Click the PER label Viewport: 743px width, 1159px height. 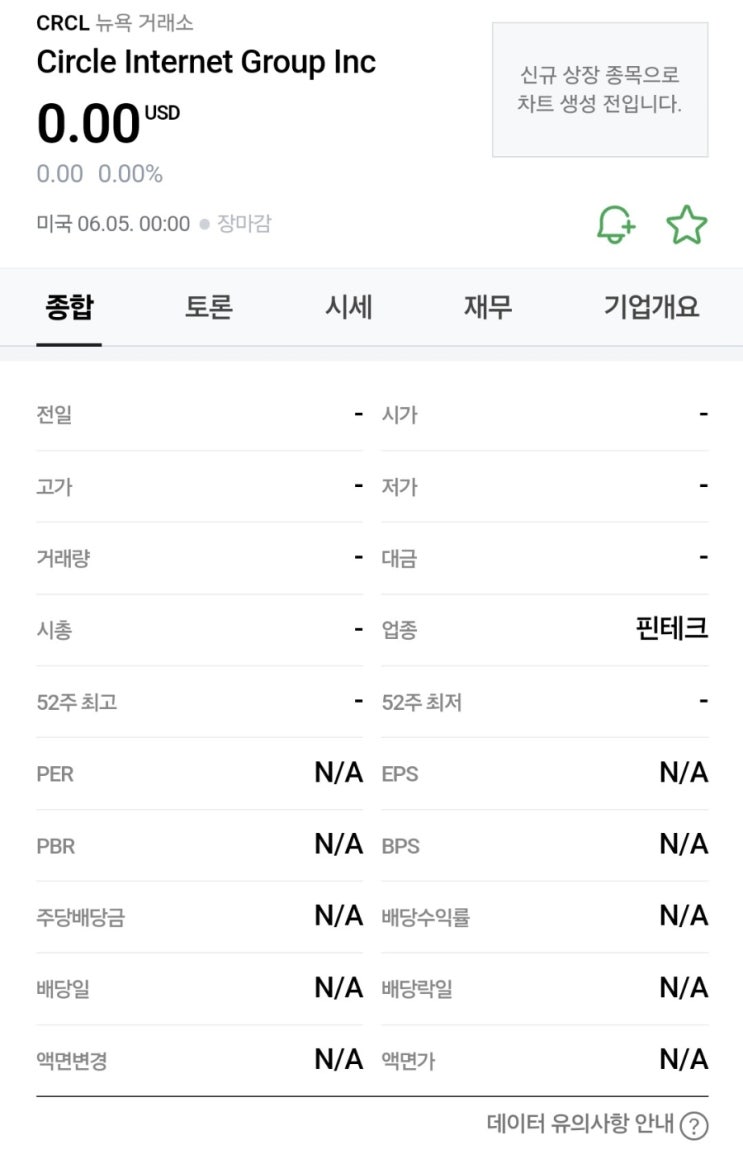coord(55,774)
